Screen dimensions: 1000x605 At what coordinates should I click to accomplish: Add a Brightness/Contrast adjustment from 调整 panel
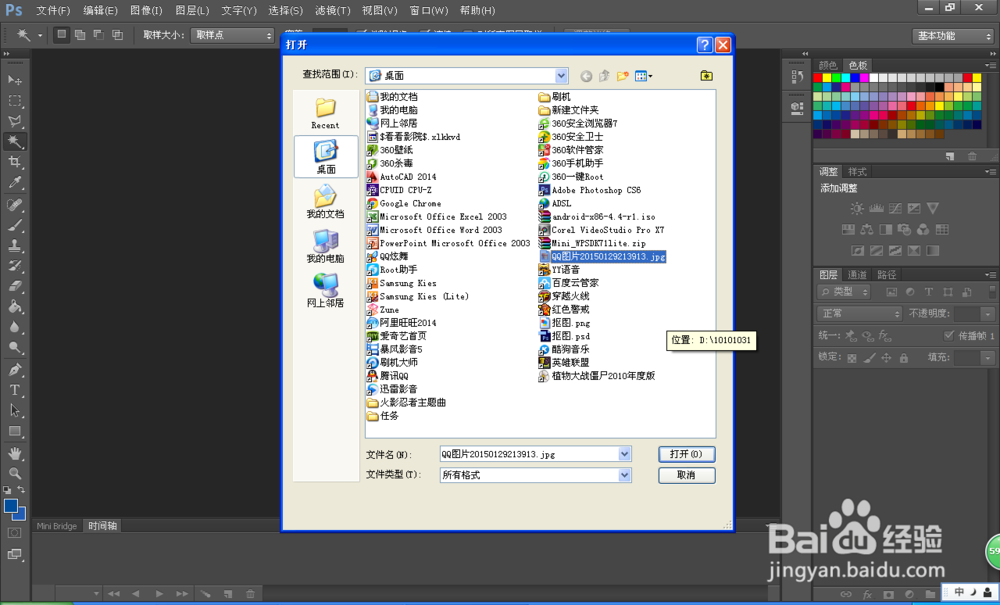(857, 208)
